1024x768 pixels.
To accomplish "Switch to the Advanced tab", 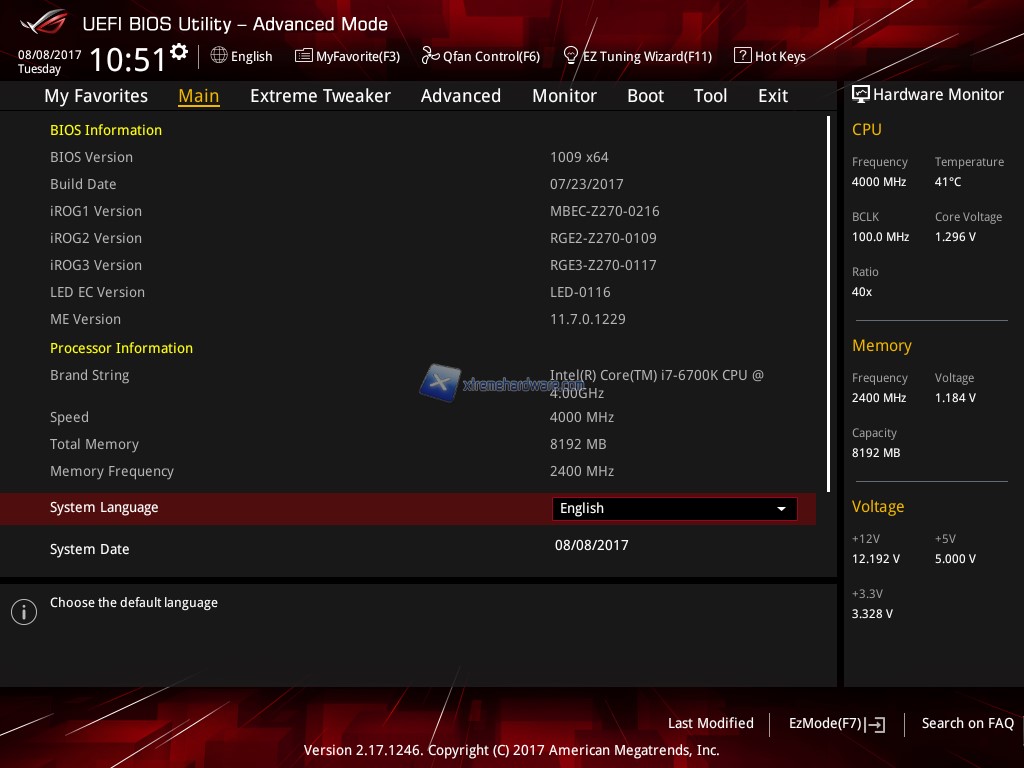I will (x=460, y=96).
